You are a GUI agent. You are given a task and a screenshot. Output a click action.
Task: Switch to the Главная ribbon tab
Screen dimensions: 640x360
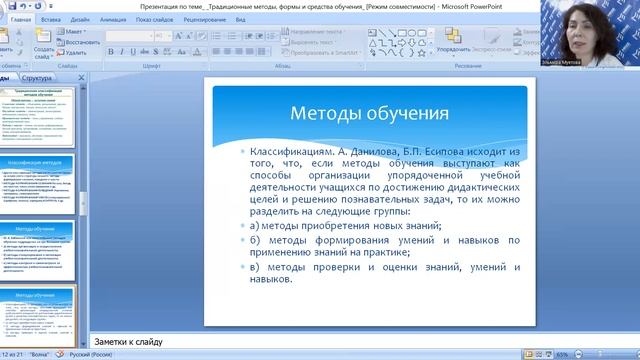click(21, 20)
